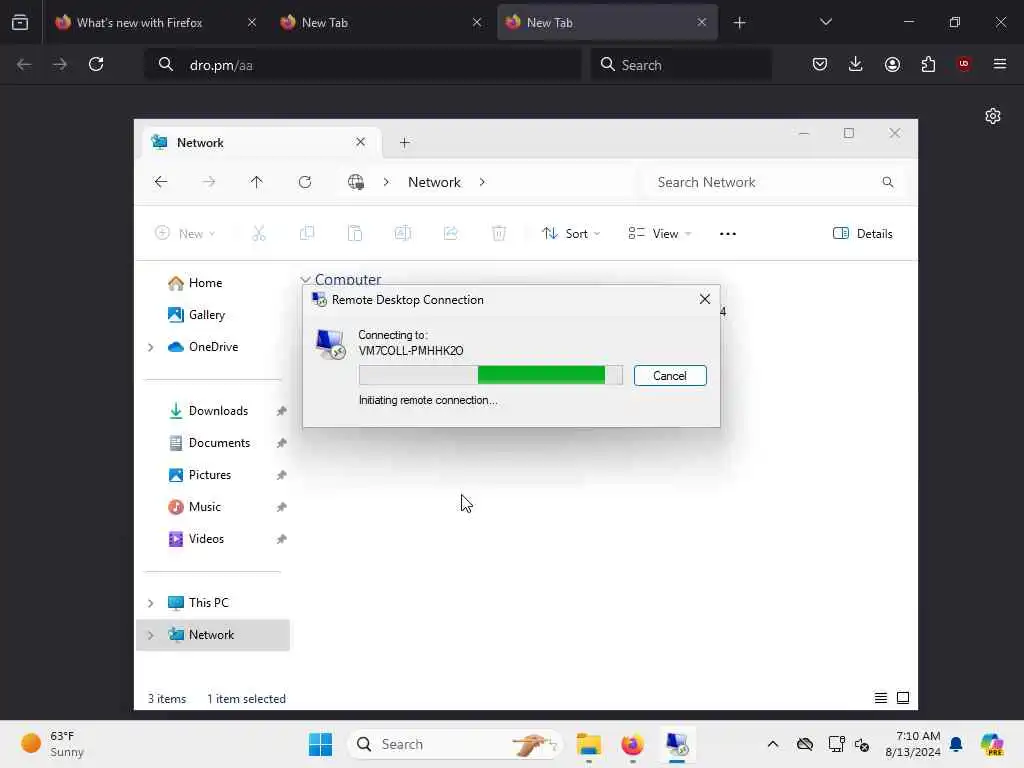Screen dimensions: 1024x768
Task: Open Windows Start menu
Action: (320, 744)
